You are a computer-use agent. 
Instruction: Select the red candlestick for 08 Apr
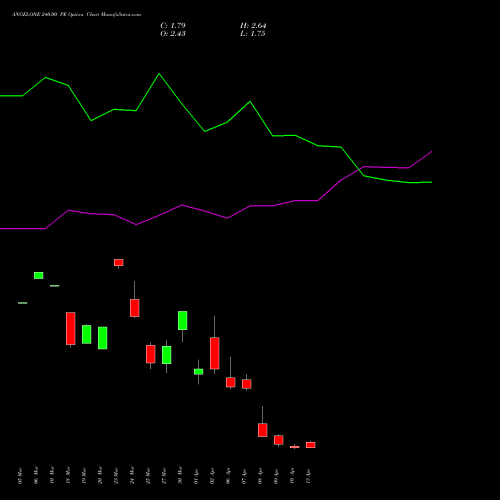pos(263,430)
